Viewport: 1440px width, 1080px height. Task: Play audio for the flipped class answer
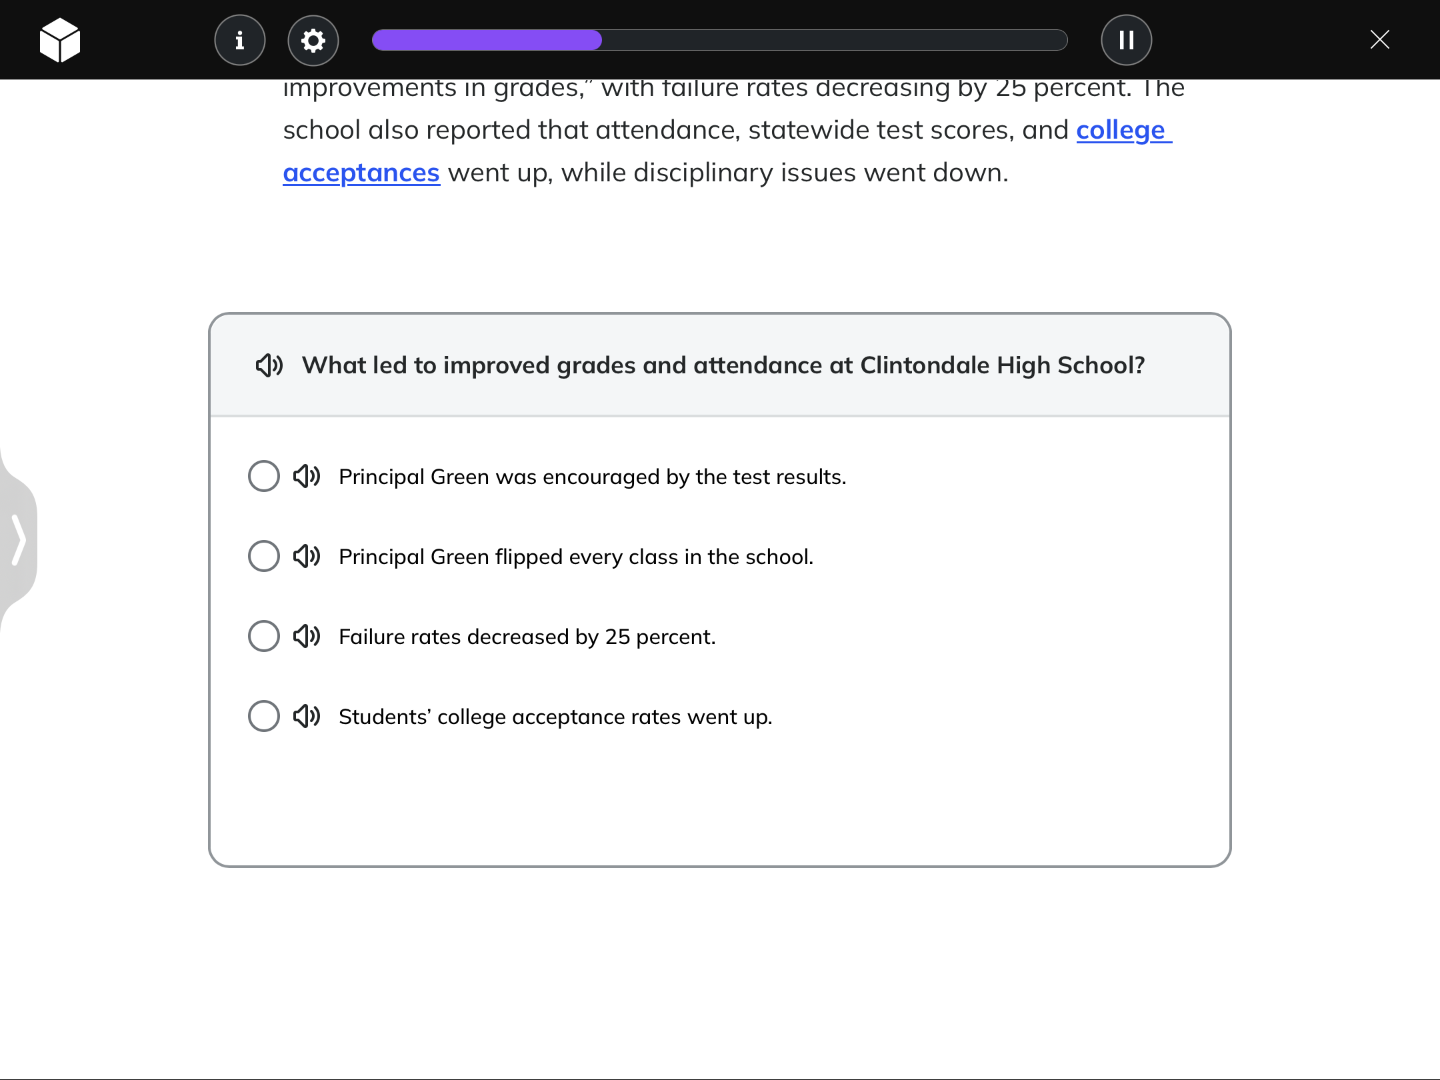(307, 556)
